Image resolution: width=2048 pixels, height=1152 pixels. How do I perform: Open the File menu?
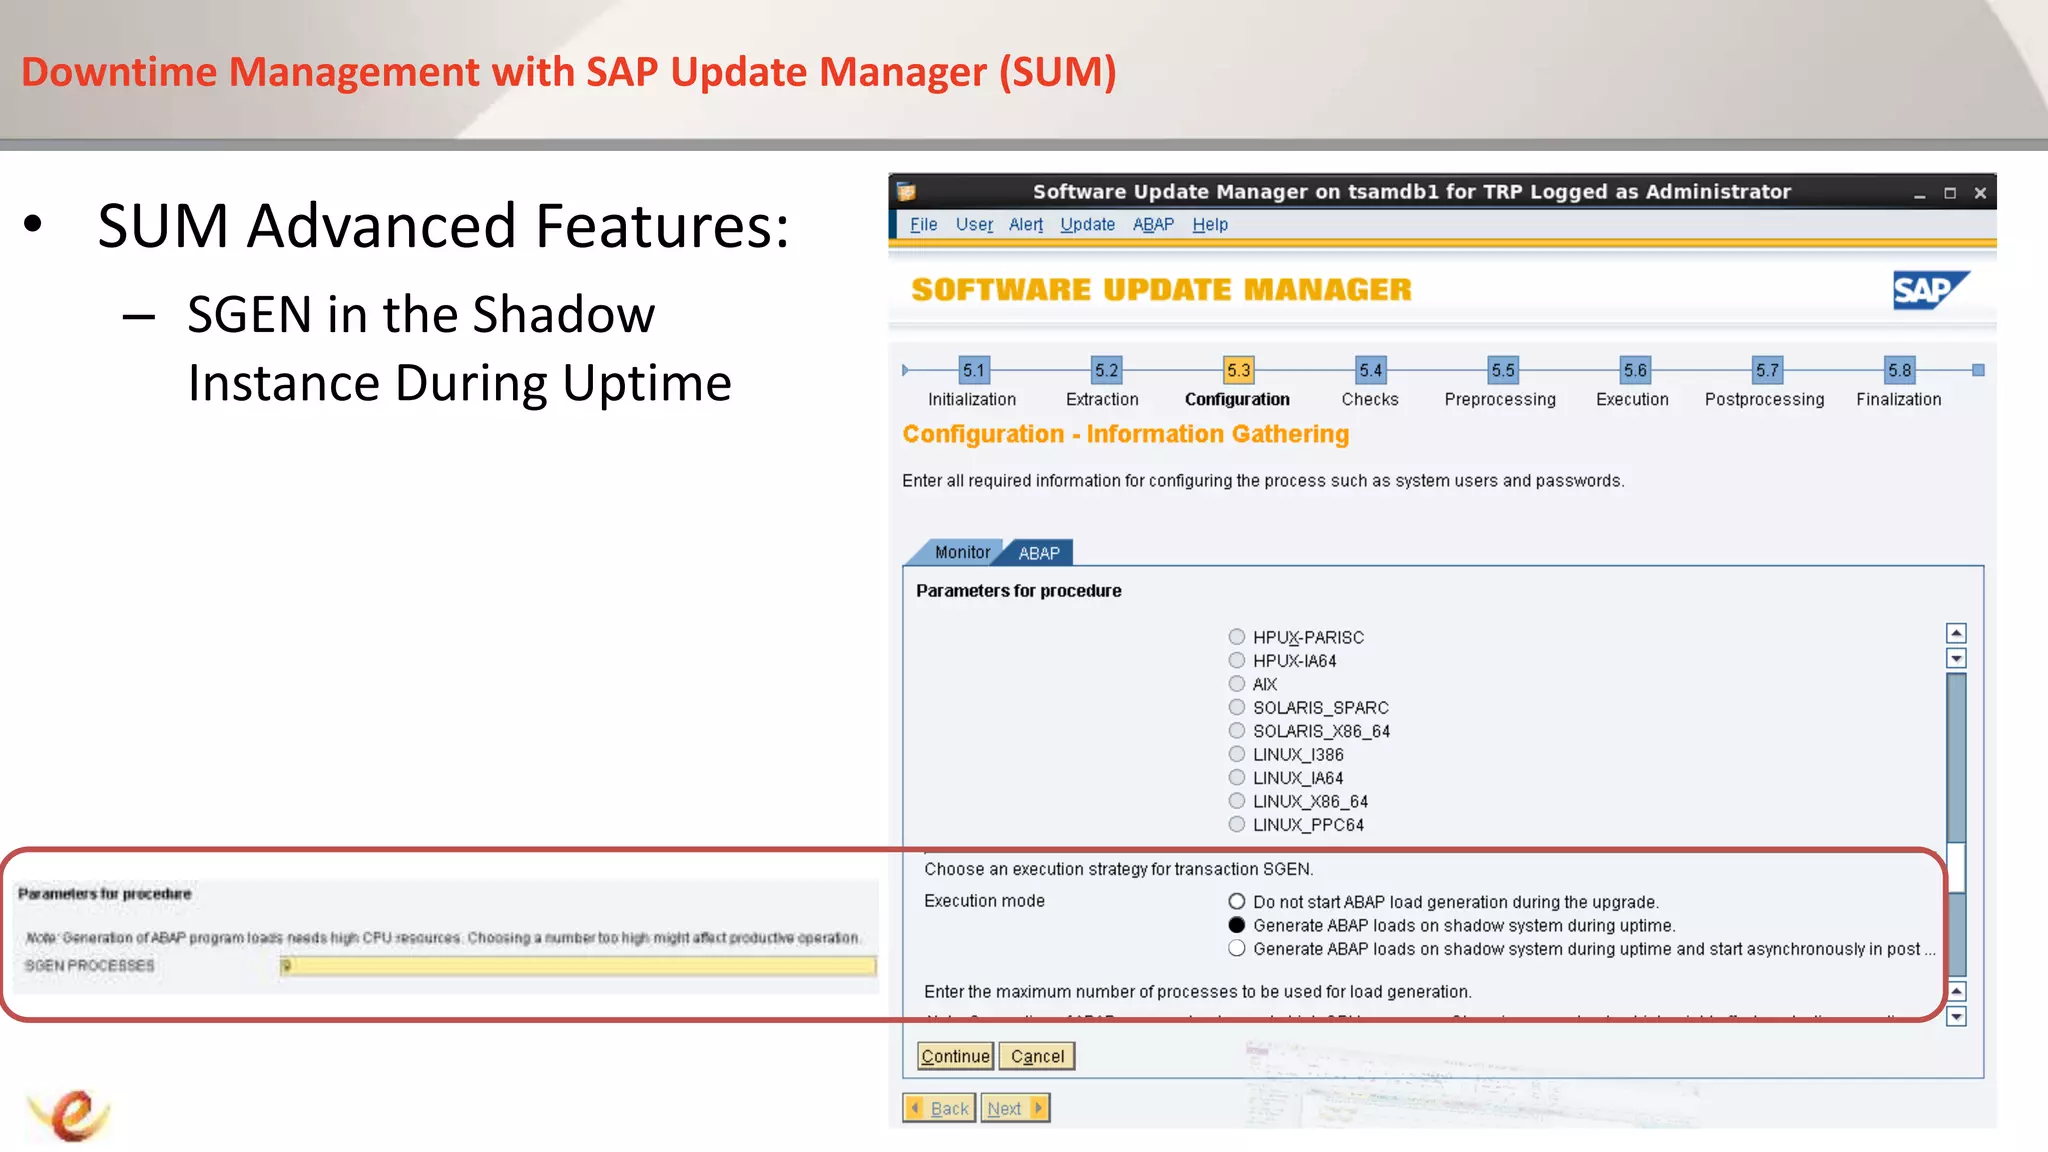point(923,225)
